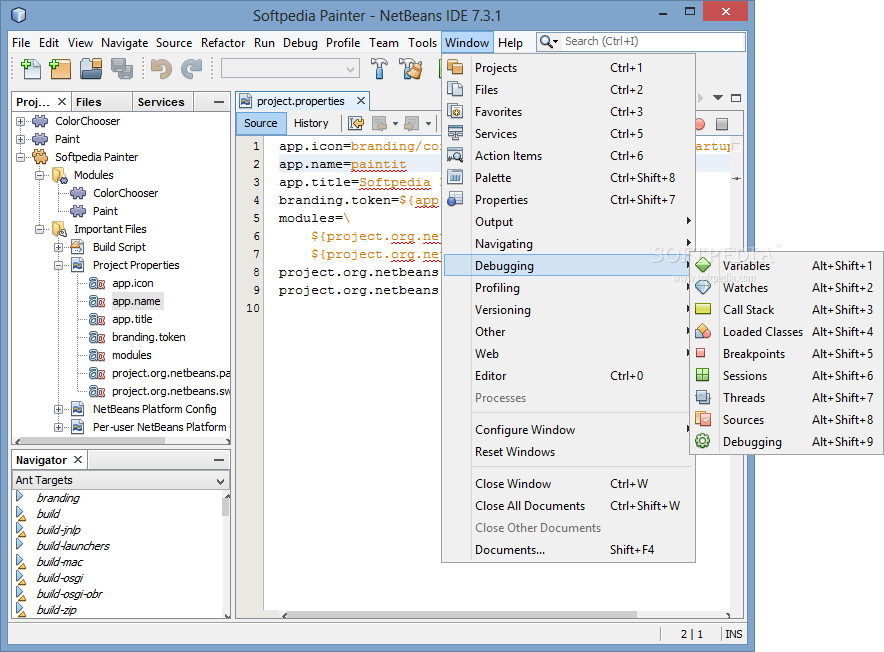This screenshot has width=884, height=652.
Task: Maximize the editor window area
Action: point(736,98)
